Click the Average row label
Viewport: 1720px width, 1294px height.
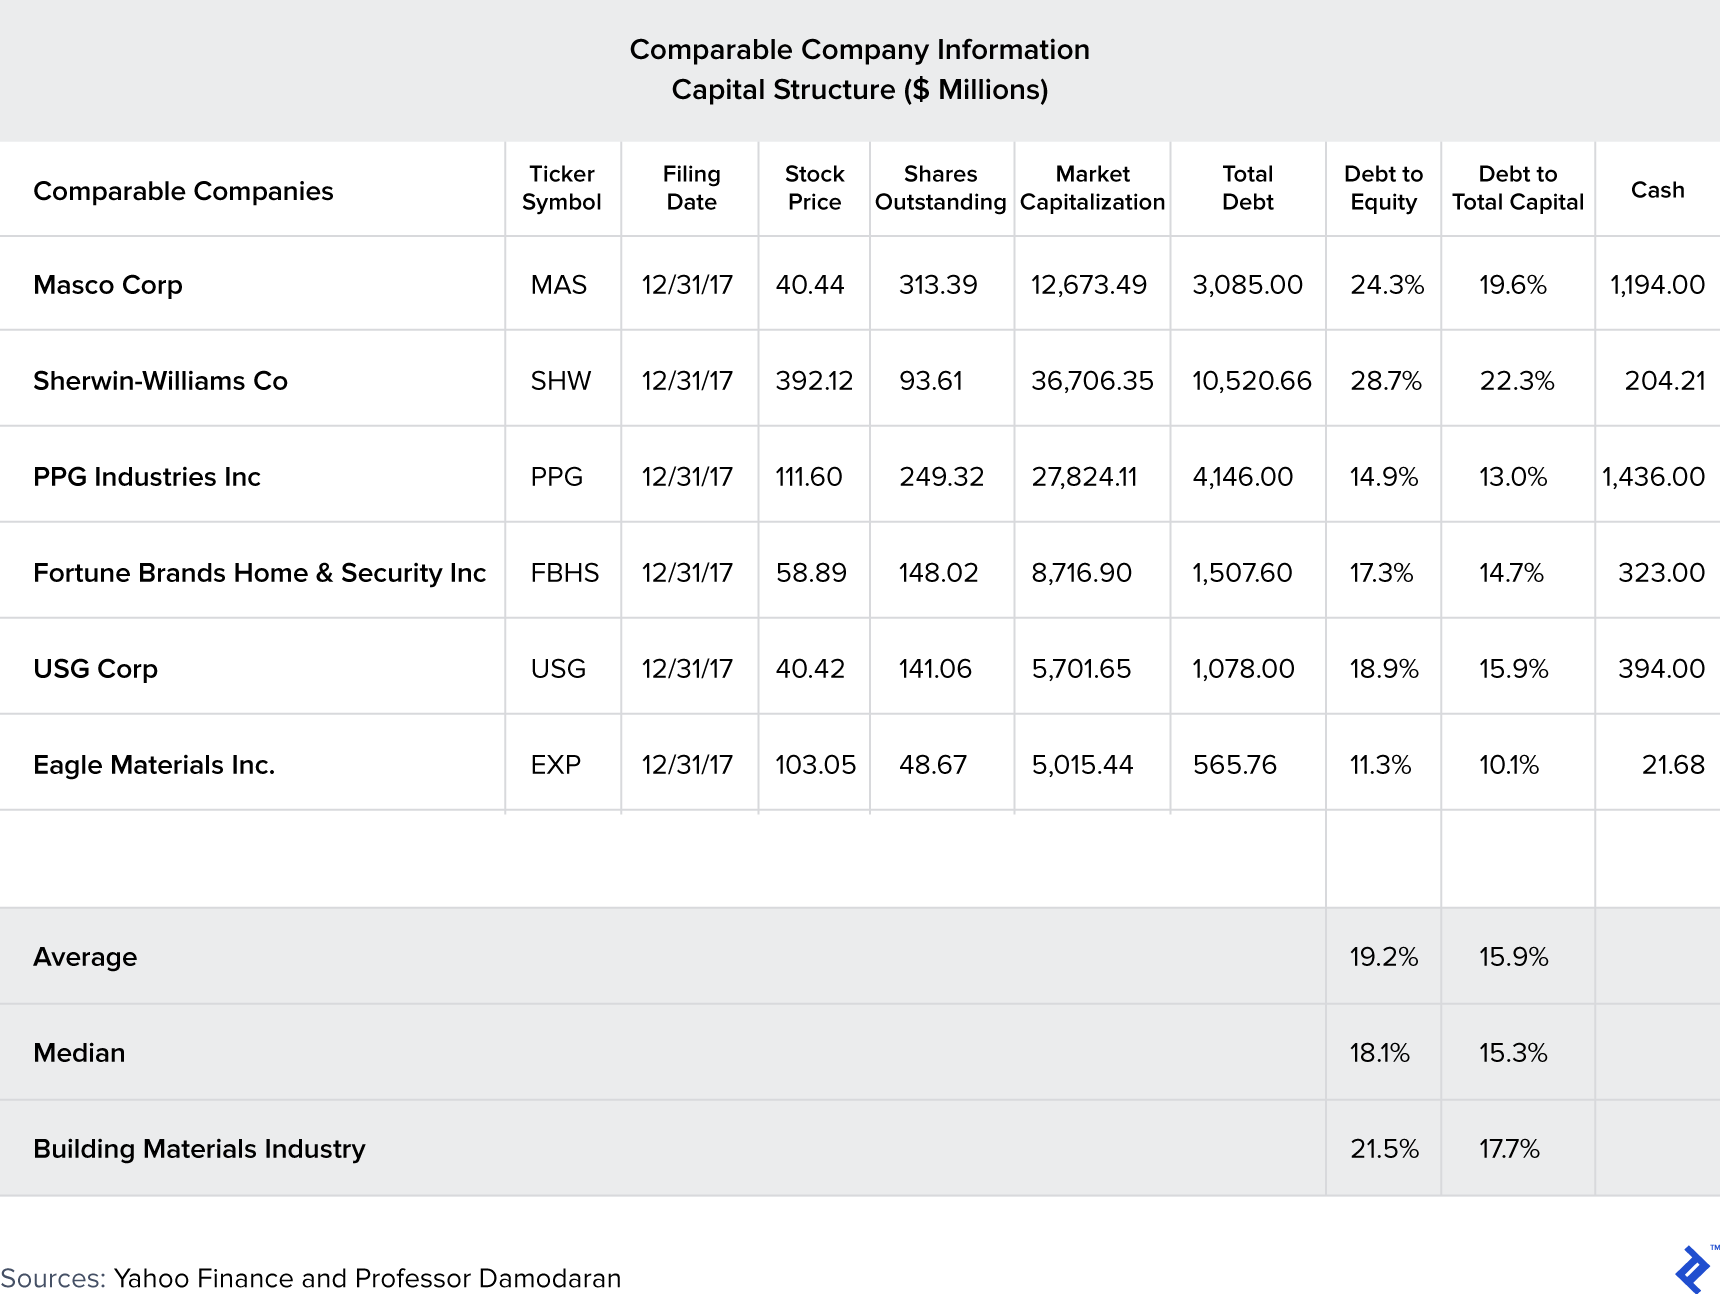click(x=85, y=957)
